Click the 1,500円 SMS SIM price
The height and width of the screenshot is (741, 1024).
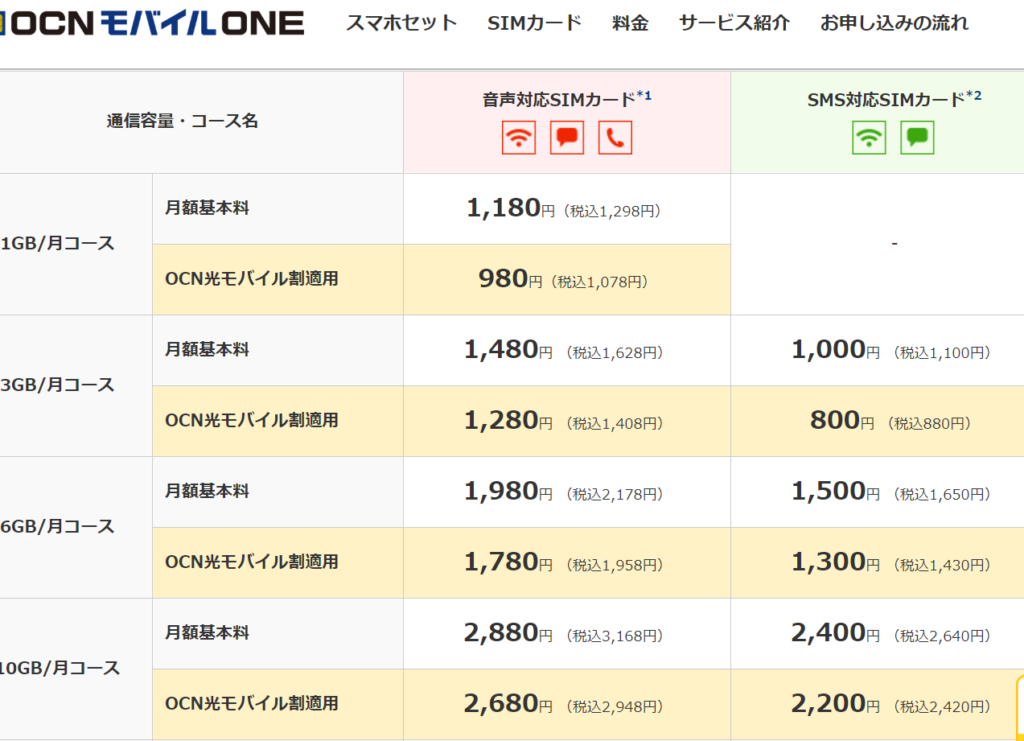[891, 492]
